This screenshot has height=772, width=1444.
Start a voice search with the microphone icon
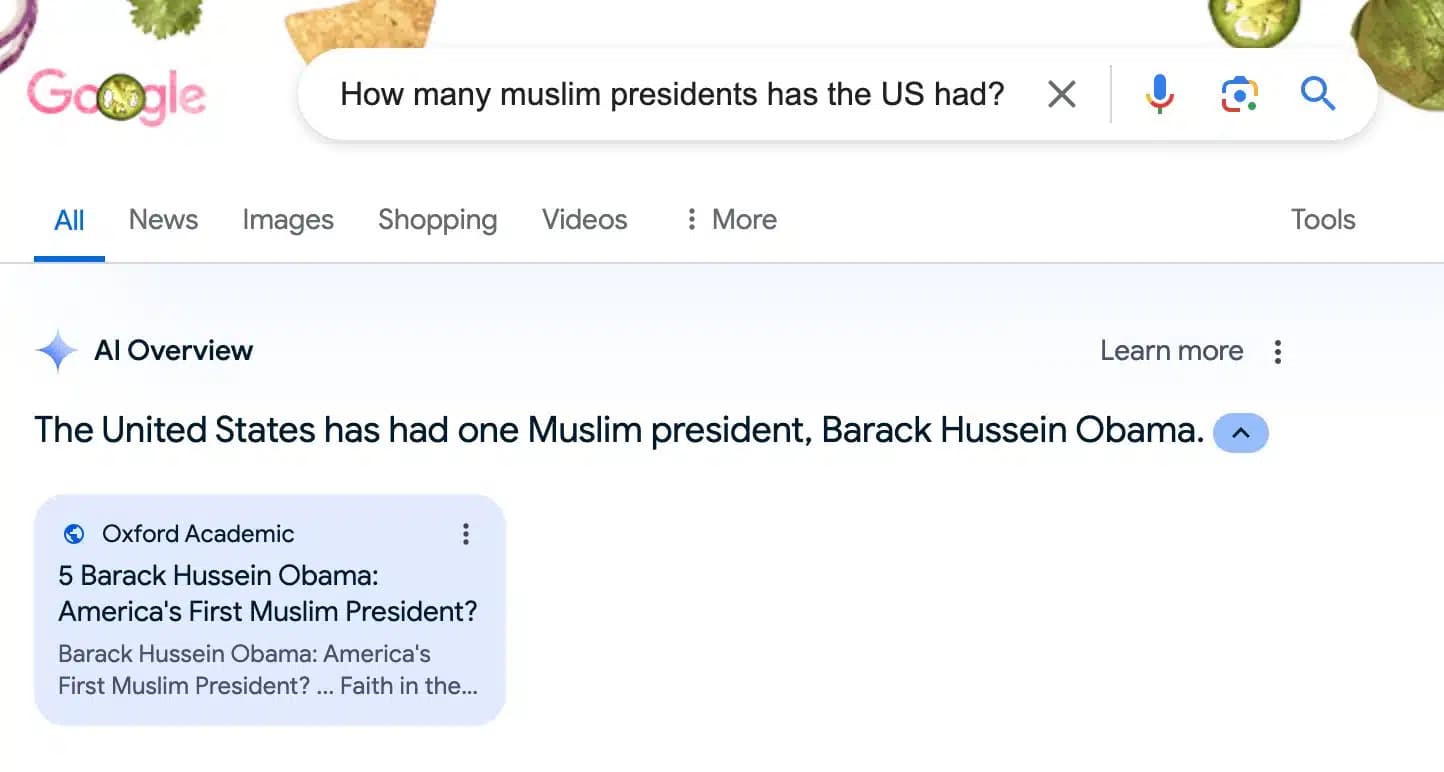pos(1159,93)
